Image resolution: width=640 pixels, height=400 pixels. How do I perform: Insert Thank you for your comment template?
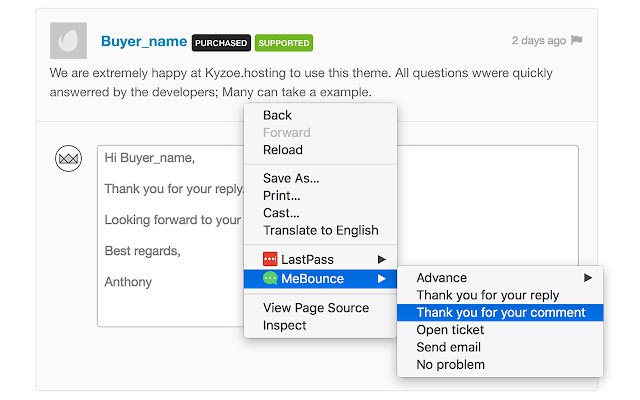pyautogui.click(x=500, y=313)
